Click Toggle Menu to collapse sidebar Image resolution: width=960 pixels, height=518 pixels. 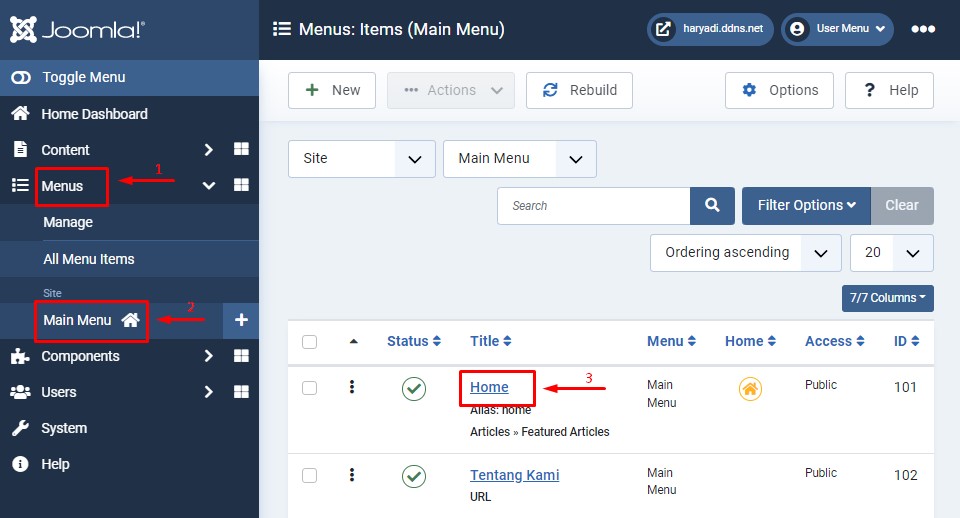point(83,78)
